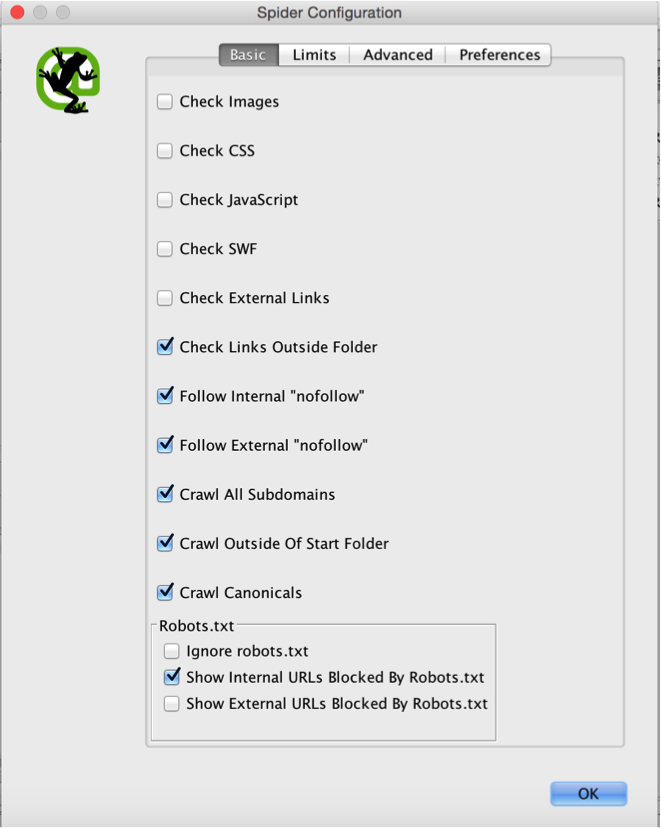Disable Follow Internal "nofollow" checkbox

[x=165, y=396]
